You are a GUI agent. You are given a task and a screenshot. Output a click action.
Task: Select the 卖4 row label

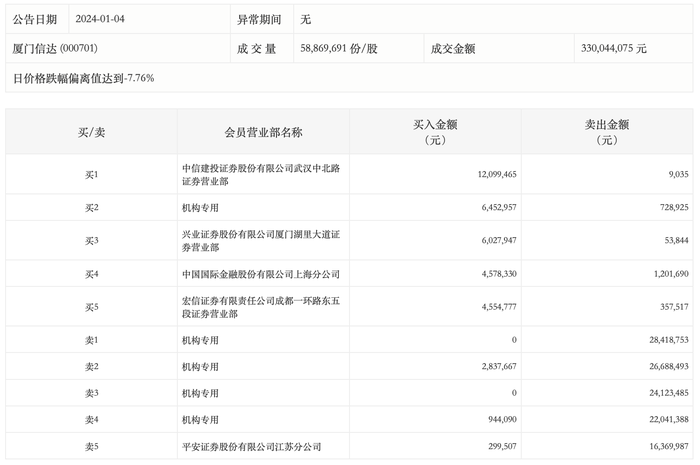(91, 420)
